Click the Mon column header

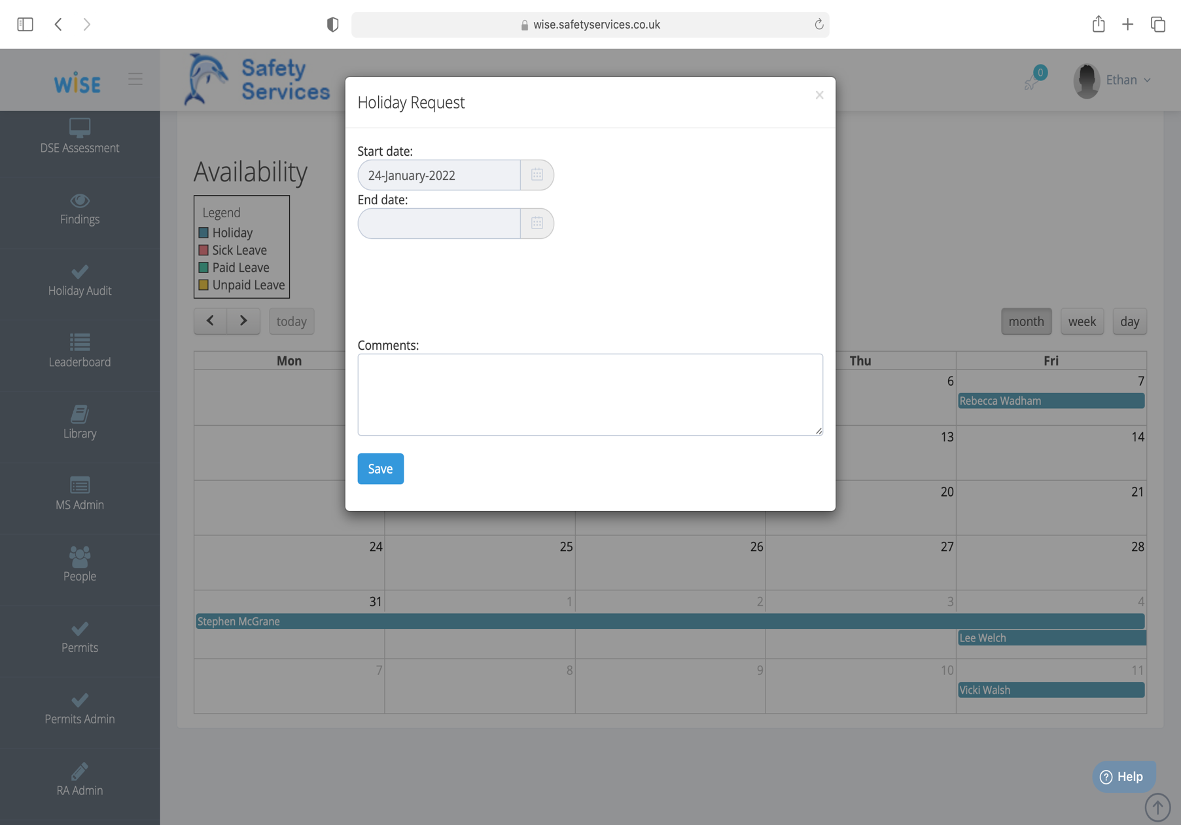tap(289, 360)
